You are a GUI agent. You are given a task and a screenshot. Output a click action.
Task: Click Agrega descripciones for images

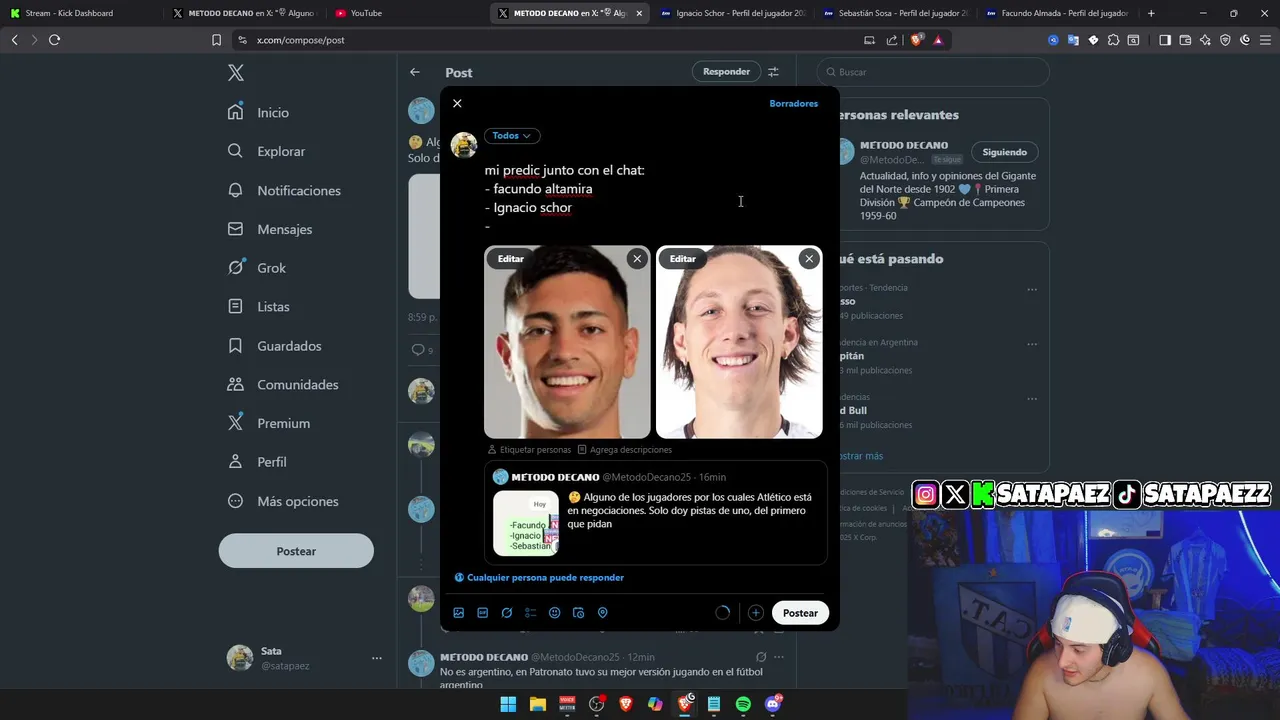coord(625,450)
